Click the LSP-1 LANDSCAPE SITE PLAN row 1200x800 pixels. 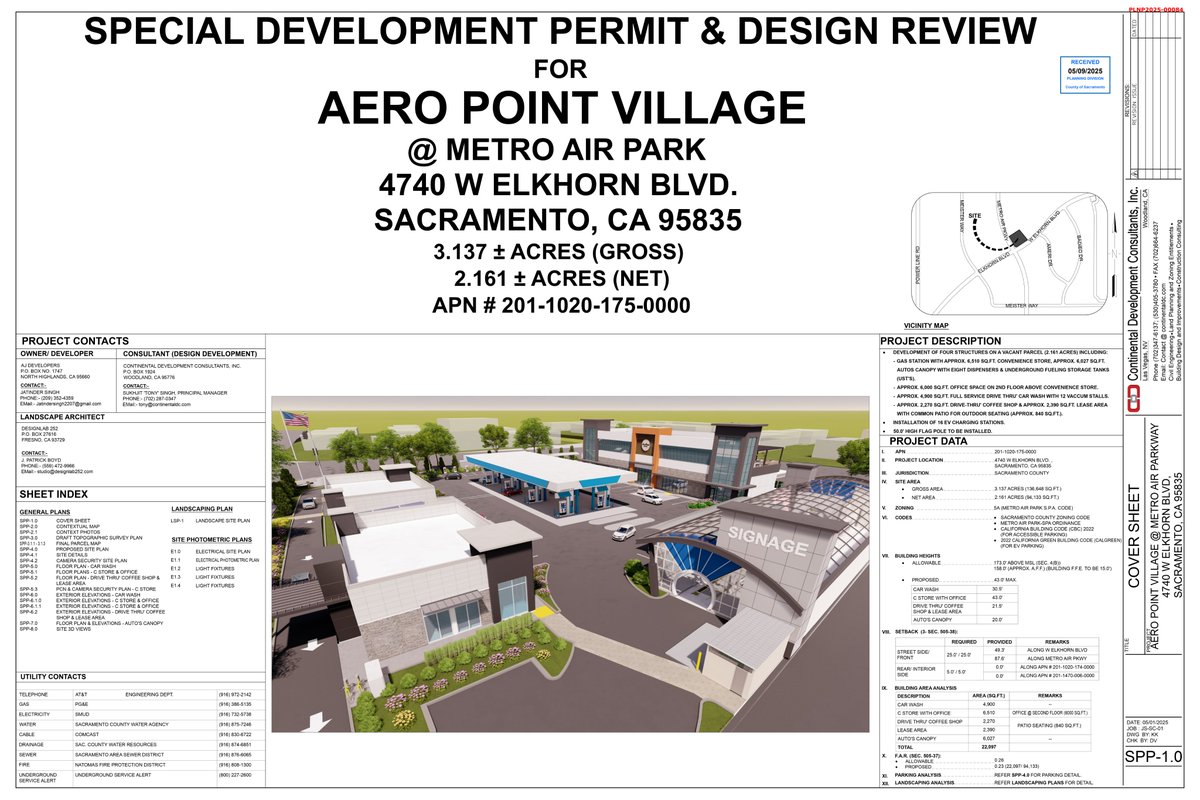pyautogui.click(x=210, y=521)
